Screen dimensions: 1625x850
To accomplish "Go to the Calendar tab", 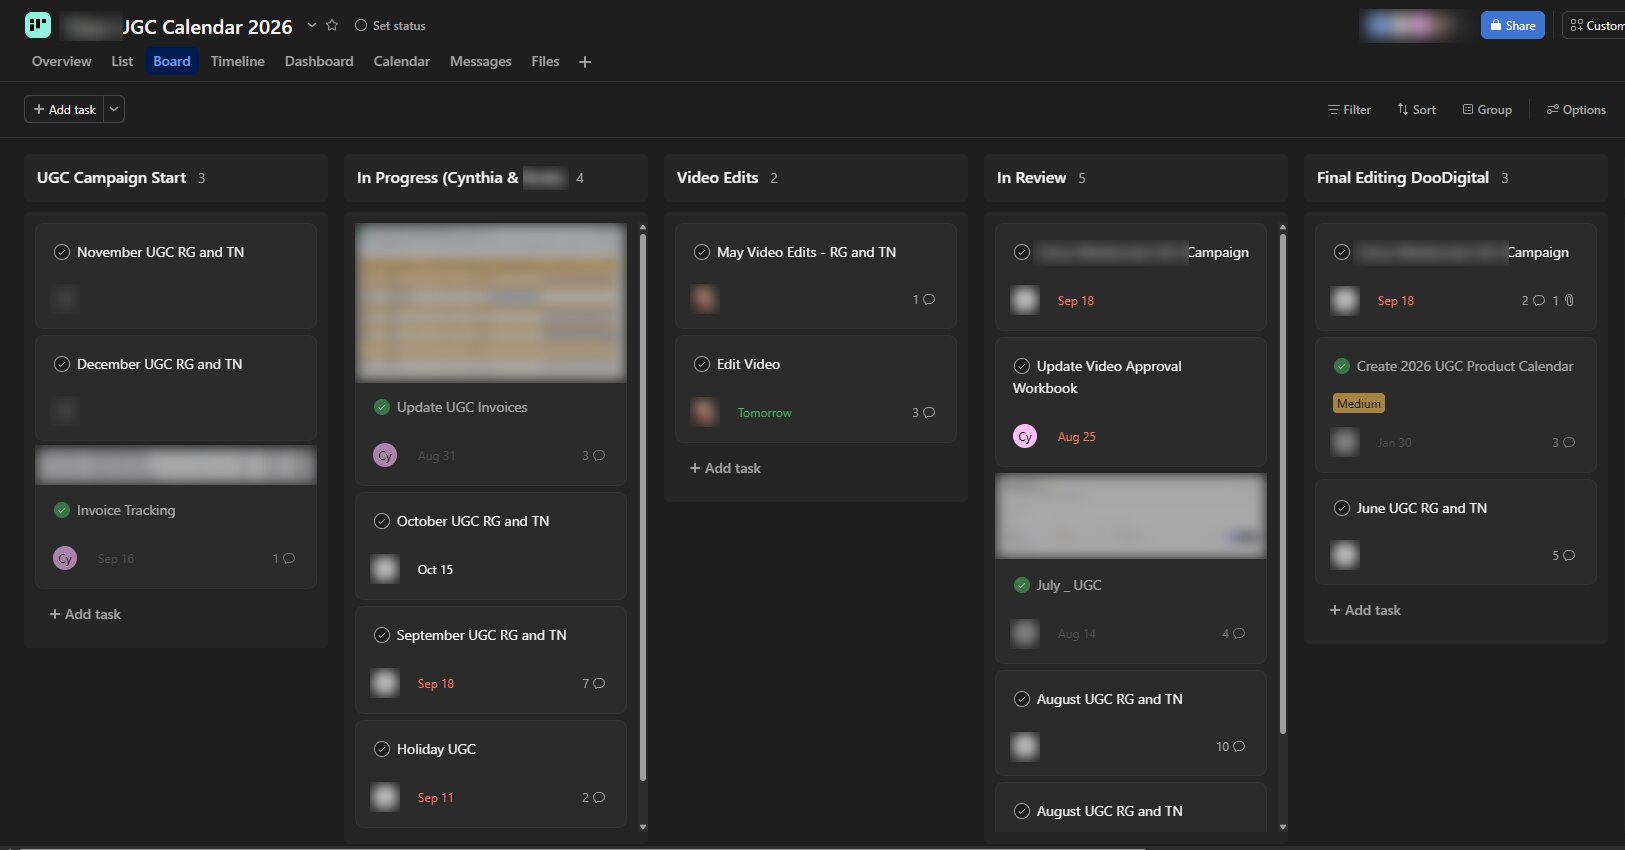I will tap(402, 61).
